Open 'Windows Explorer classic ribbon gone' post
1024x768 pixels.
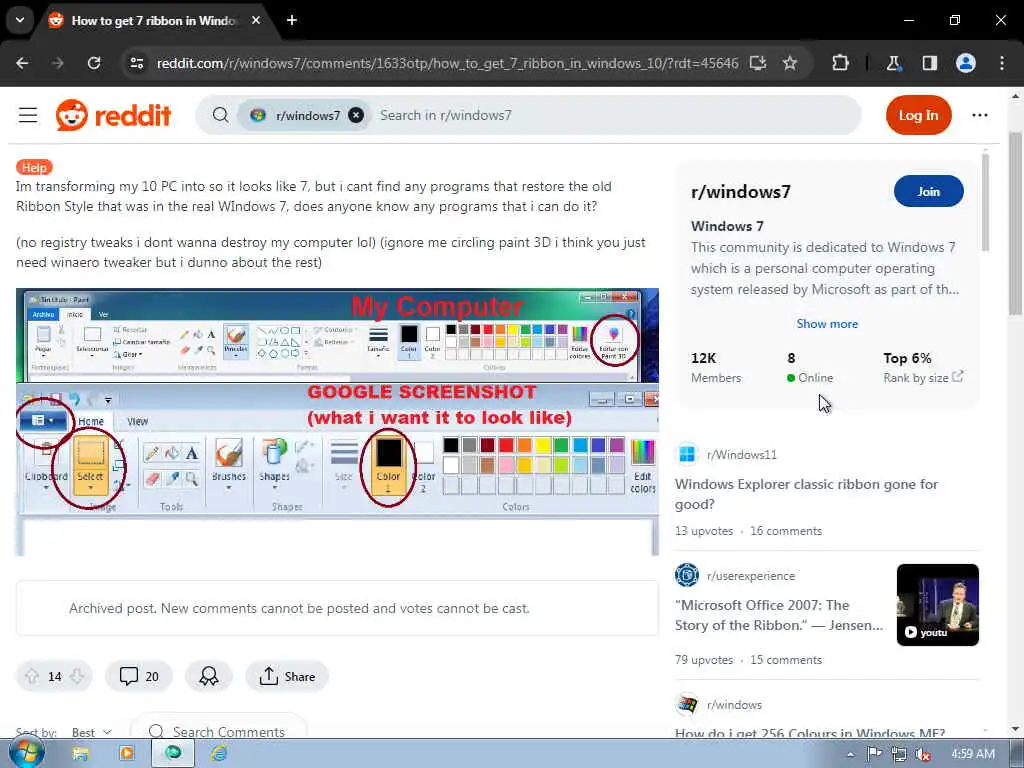[807, 494]
